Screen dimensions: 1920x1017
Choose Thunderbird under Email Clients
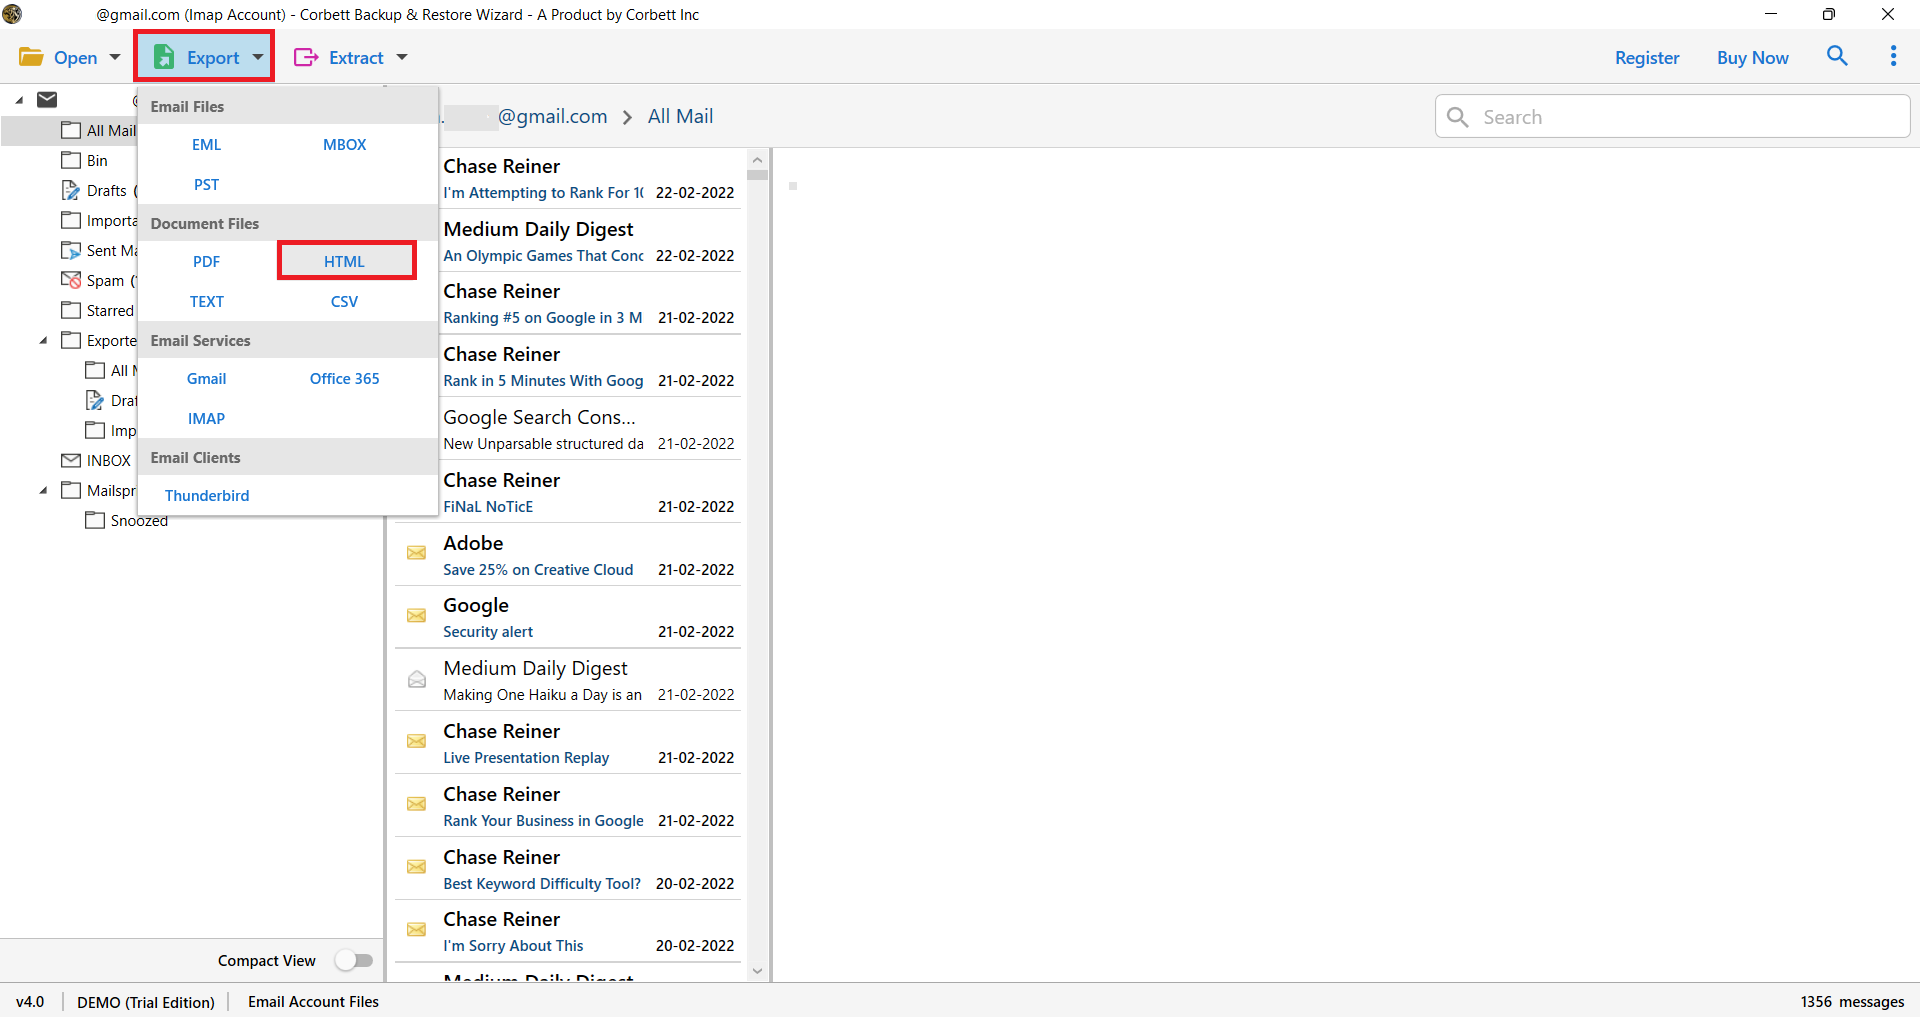click(x=207, y=495)
